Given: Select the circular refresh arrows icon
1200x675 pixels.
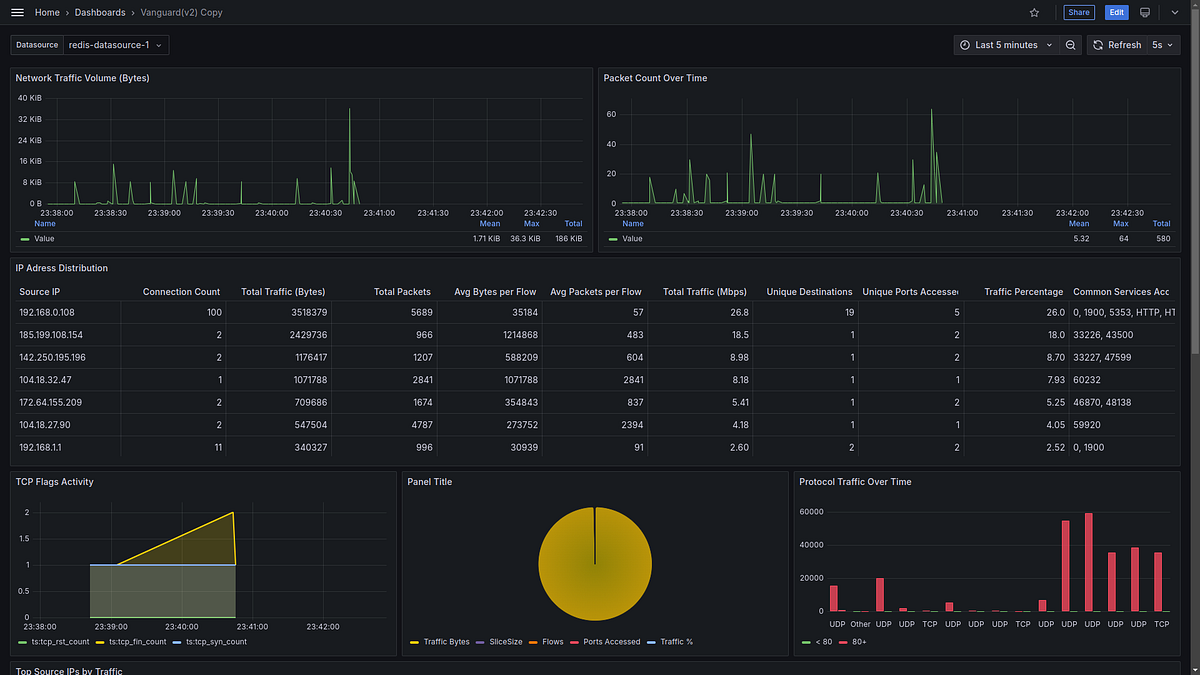Looking at the screenshot, I should click(1096, 44).
